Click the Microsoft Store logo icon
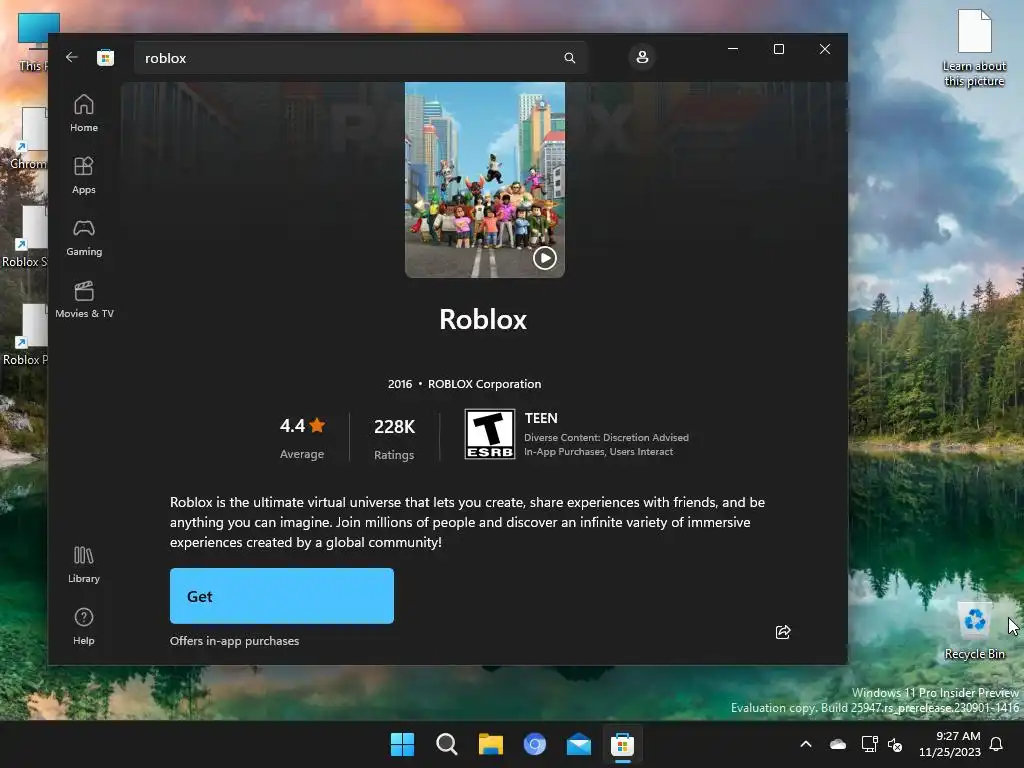 pos(105,57)
